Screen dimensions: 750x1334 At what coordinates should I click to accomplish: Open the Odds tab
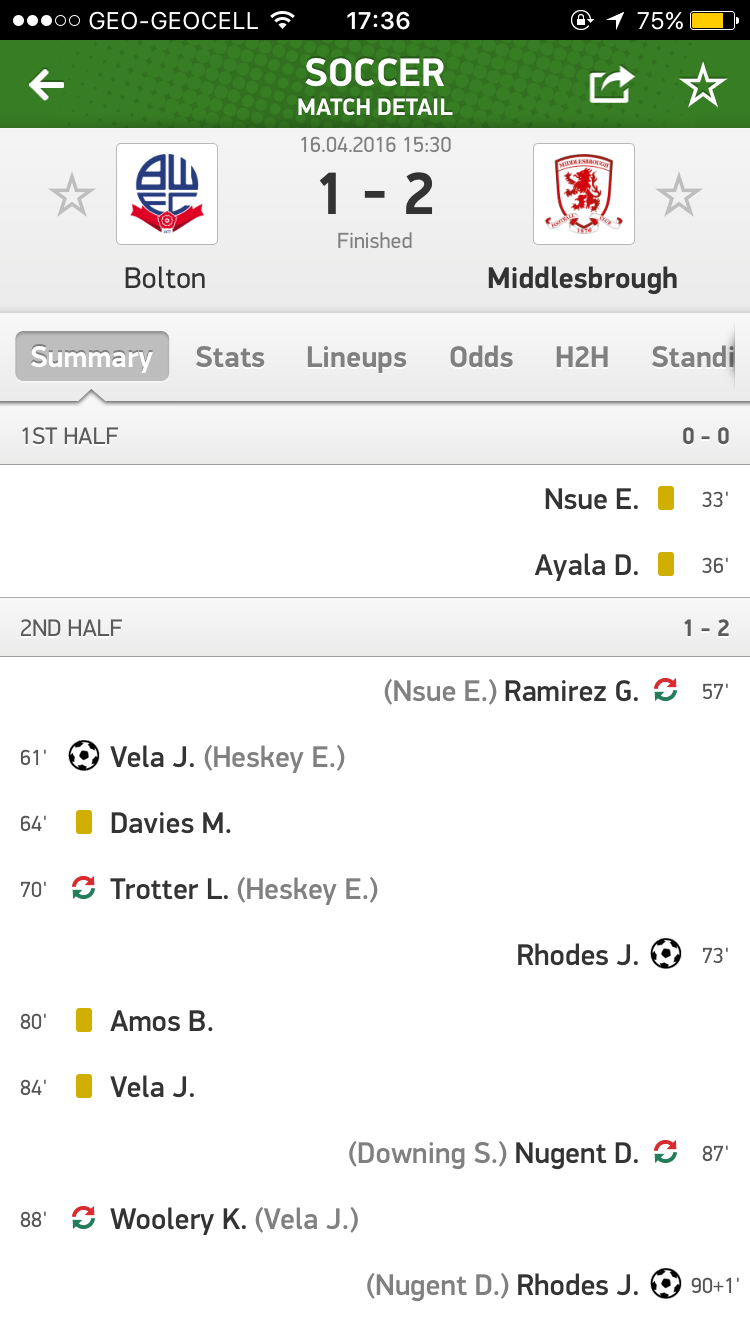click(x=481, y=357)
